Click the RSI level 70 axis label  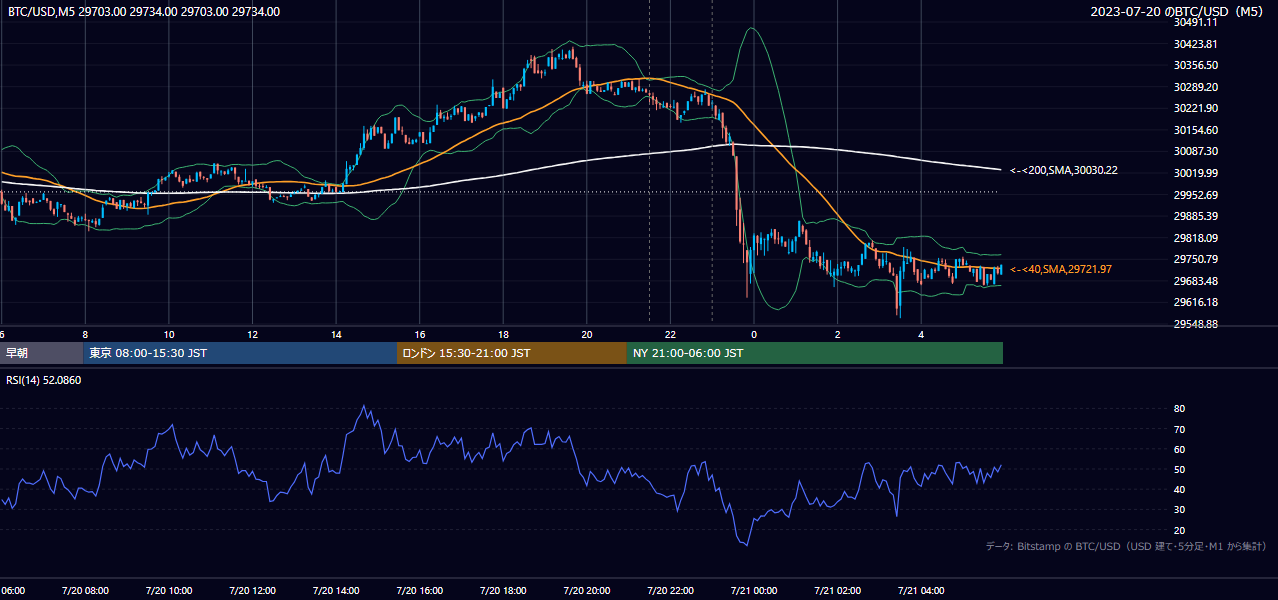click(x=1180, y=429)
